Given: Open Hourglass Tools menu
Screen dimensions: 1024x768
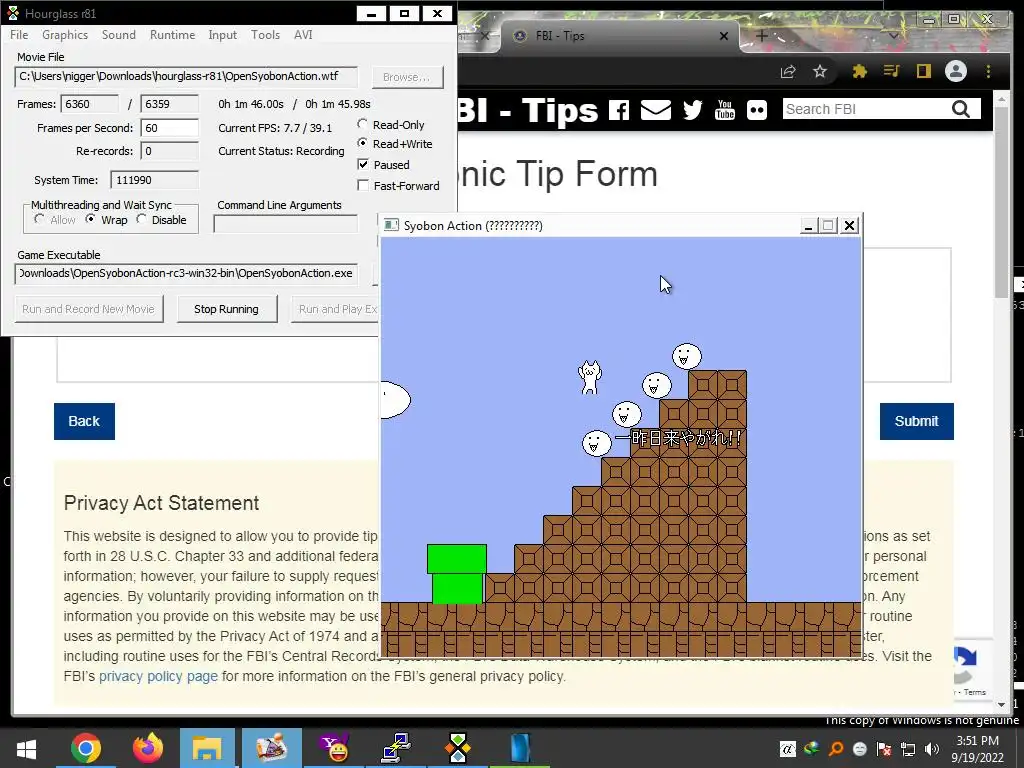Looking at the screenshot, I should pos(265,35).
